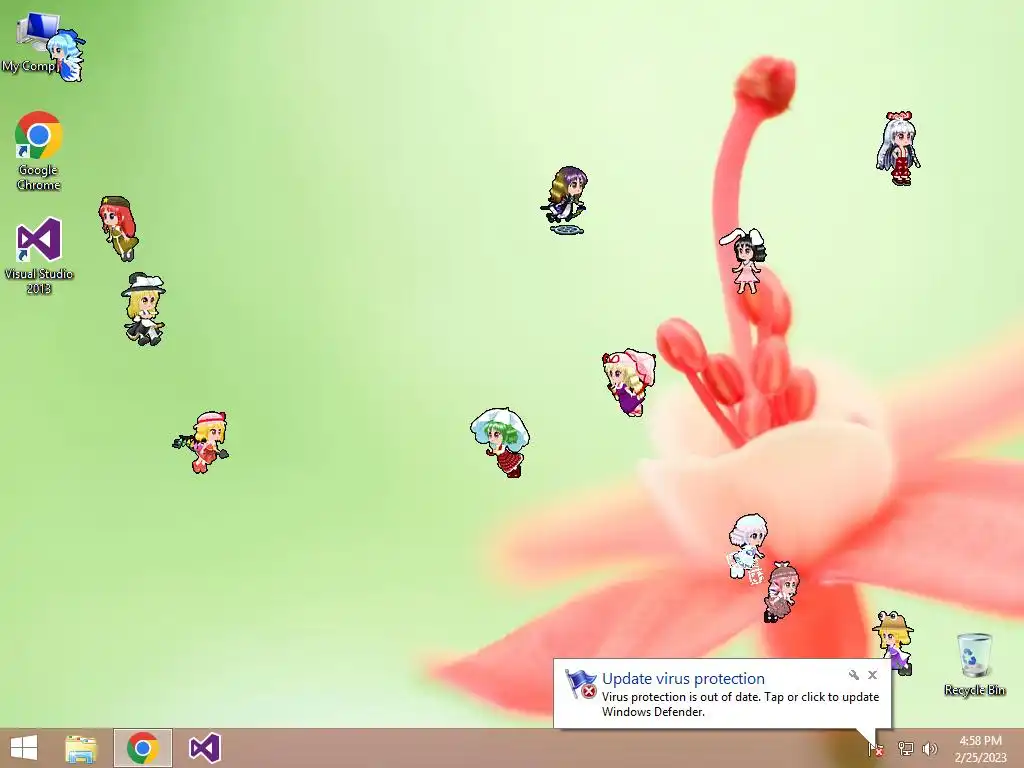Click the pink-haired girl in brown dress
Image resolution: width=1024 pixels, height=768 pixels.
[x=781, y=592]
